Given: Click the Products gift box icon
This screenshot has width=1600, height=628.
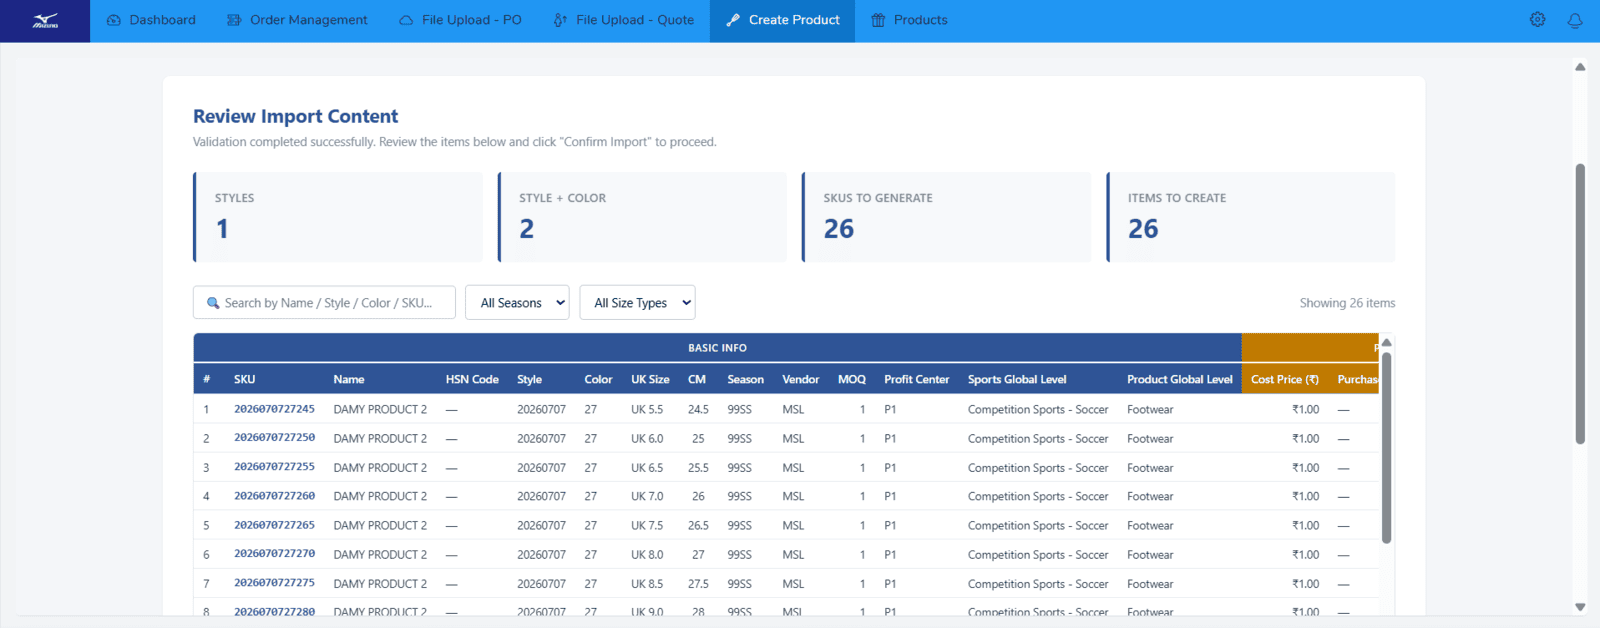Looking at the screenshot, I should [878, 20].
